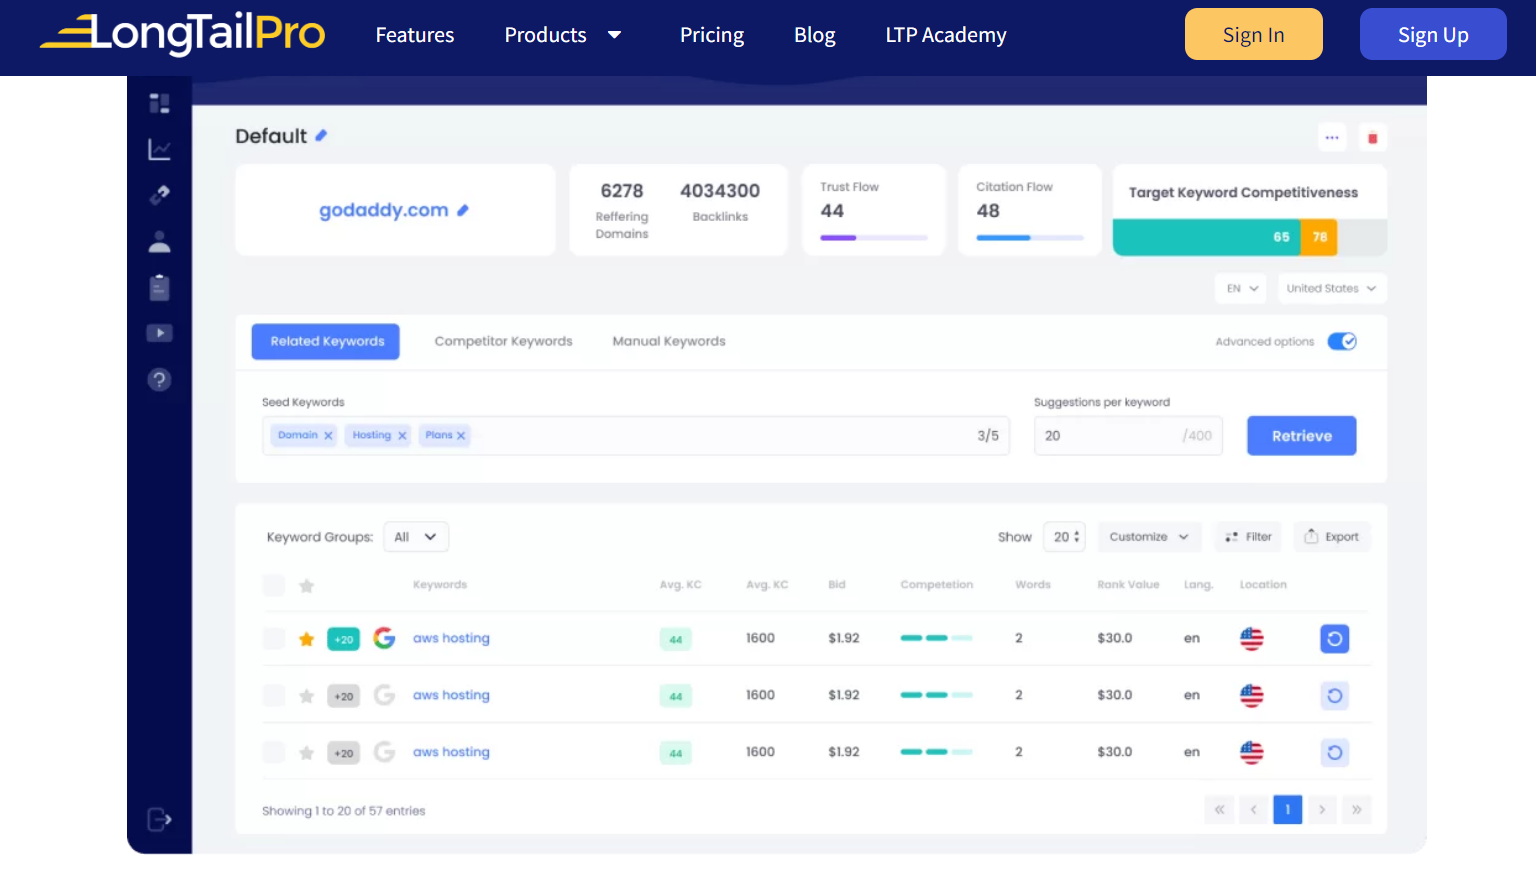
Task: Open the chart analytics sidebar icon
Action: (159, 150)
